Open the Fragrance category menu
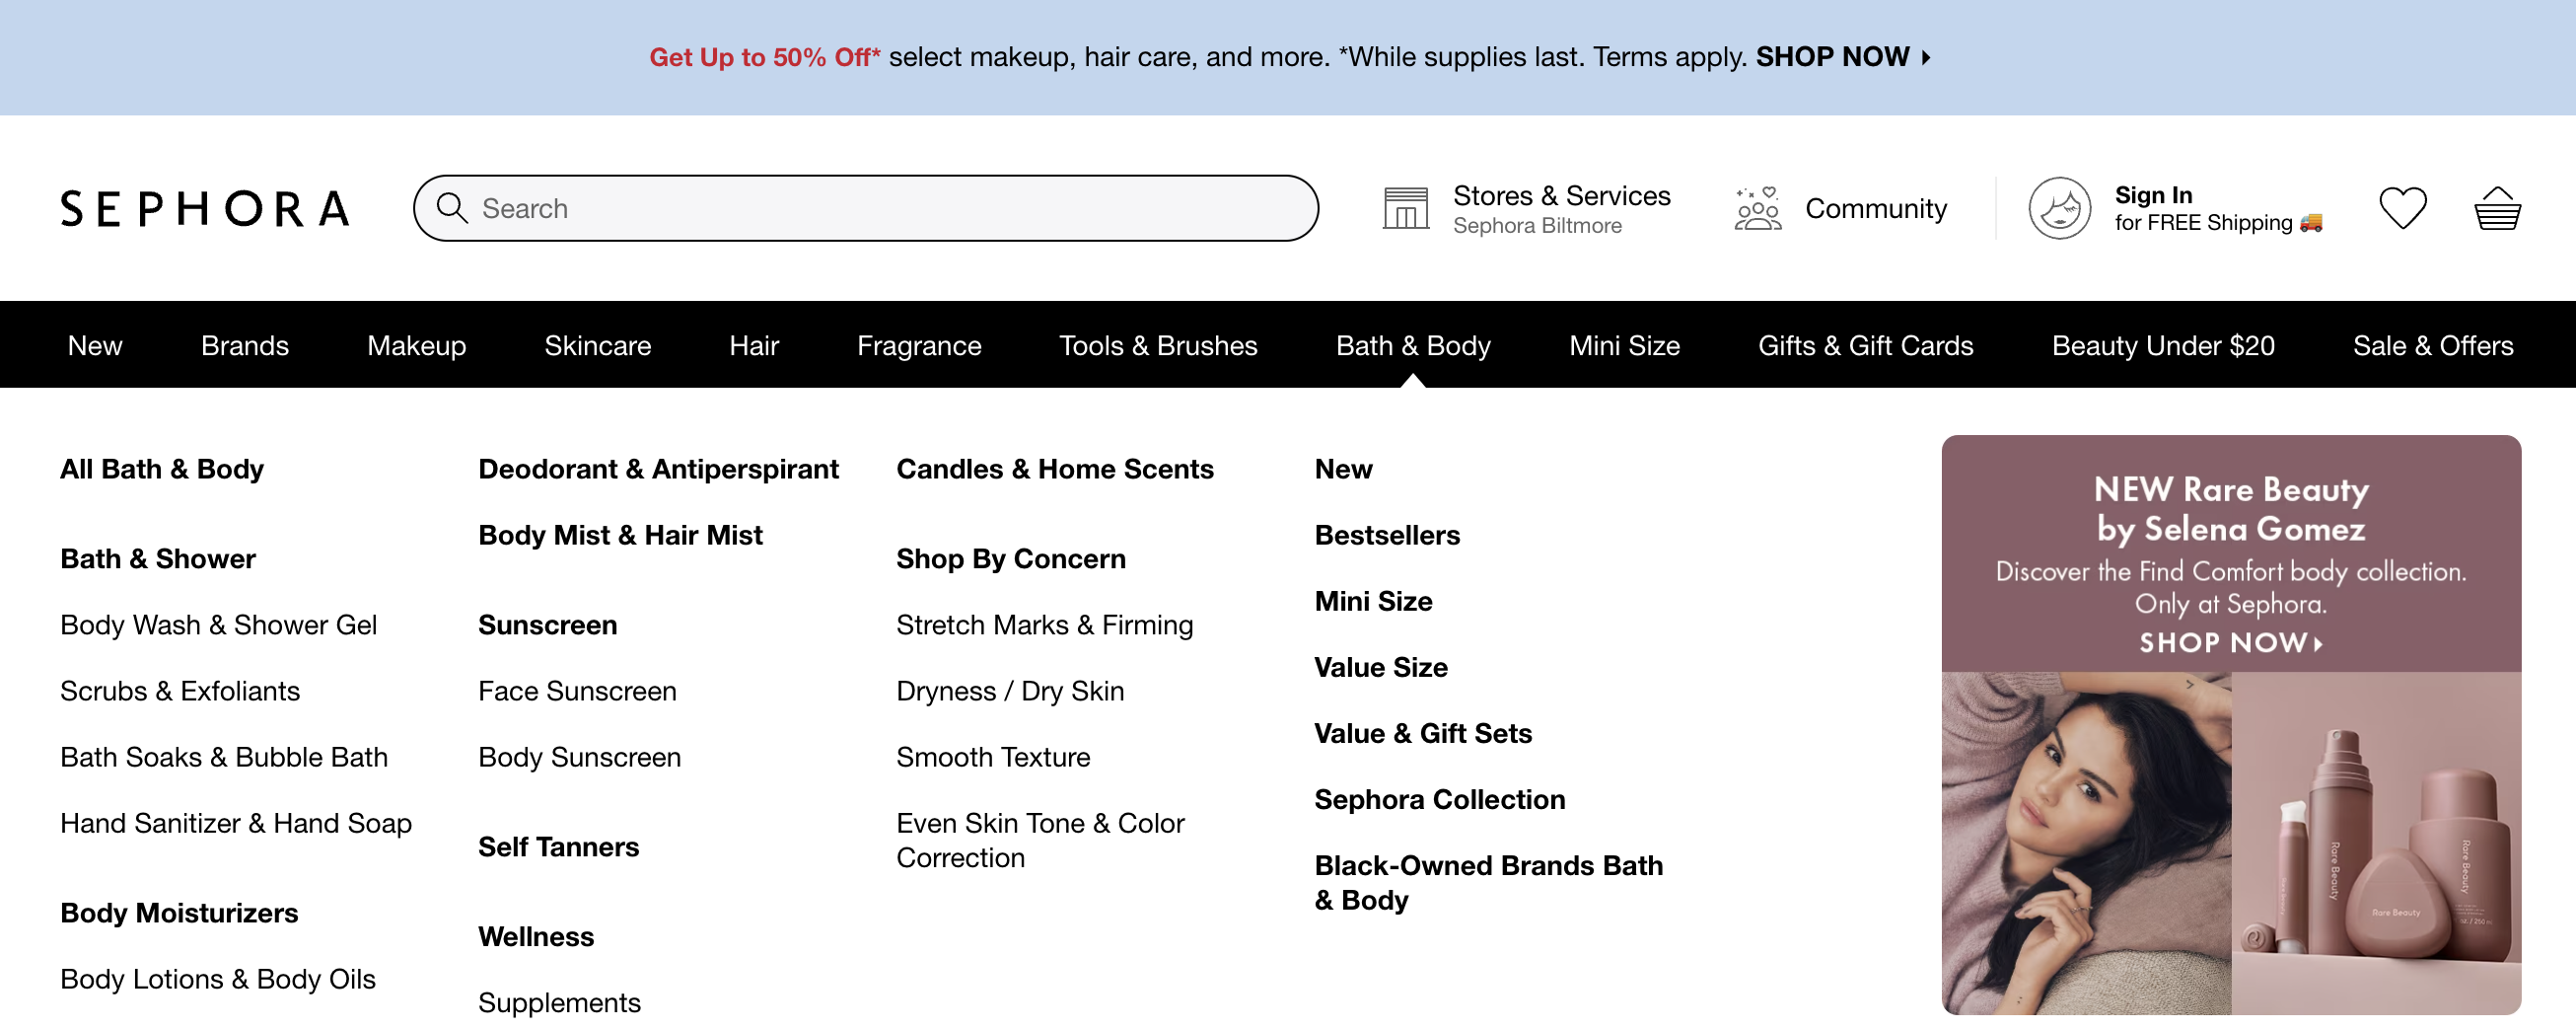Image resolution: width=2576 pixels, height=1029 pixels. coord(918,345)
